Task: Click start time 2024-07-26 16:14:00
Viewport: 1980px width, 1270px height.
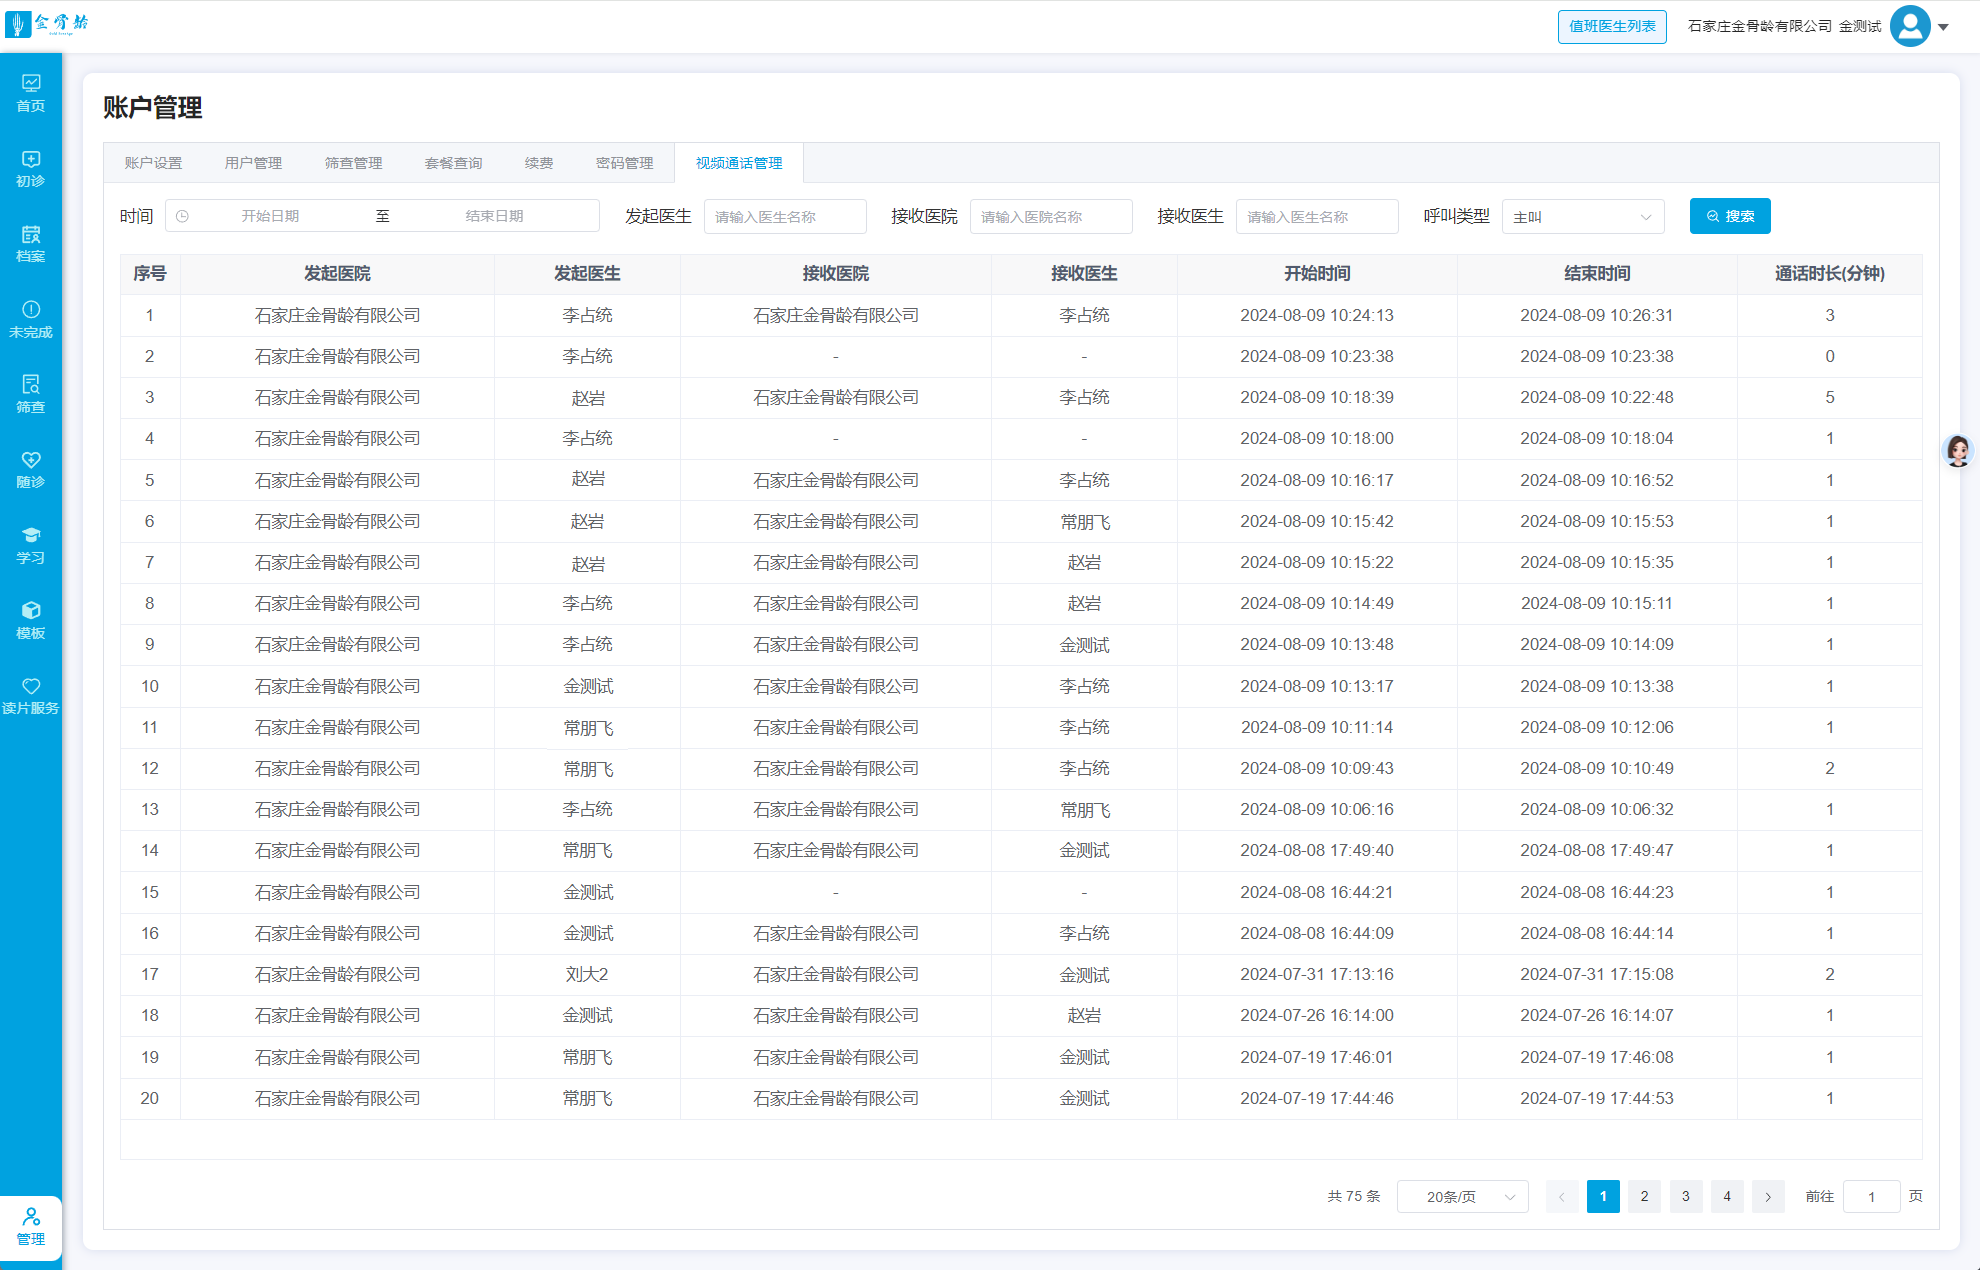Action: coord(1317,1016)
